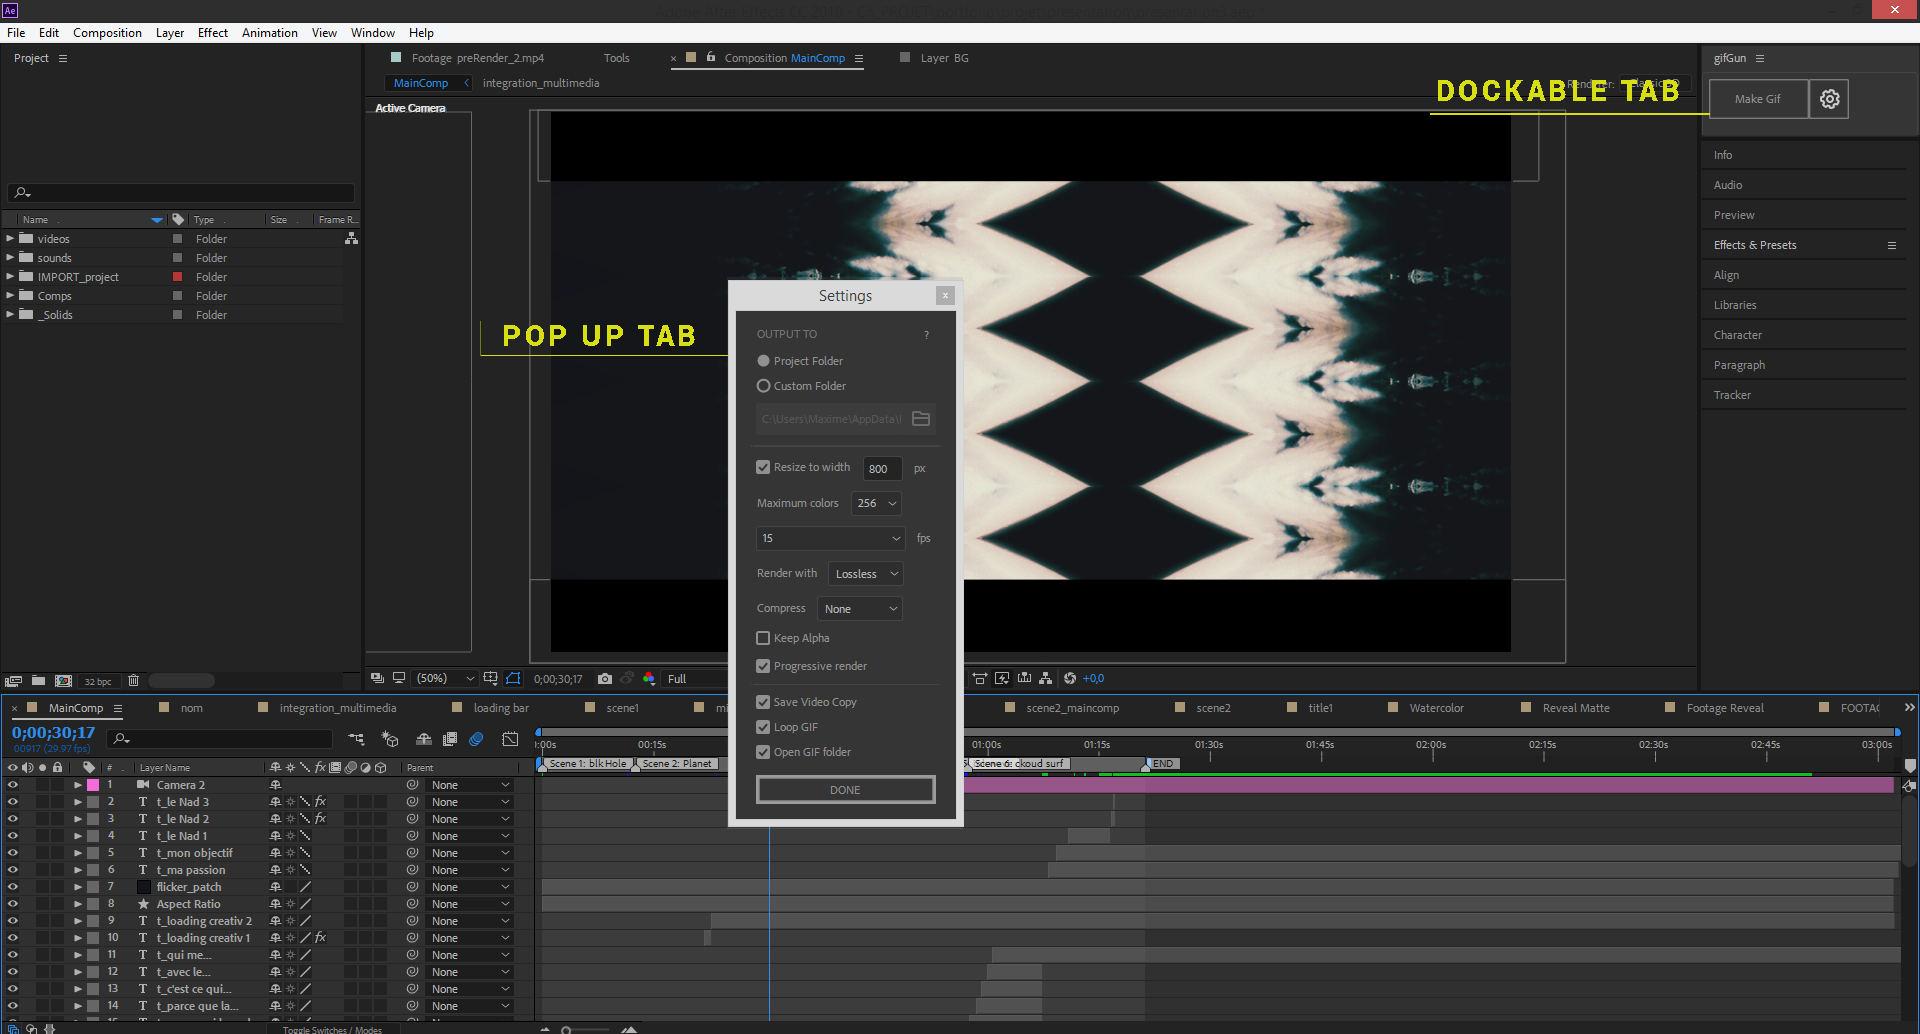
Task: Click the new folder icon in Project panel
Action: pos(38,681)
